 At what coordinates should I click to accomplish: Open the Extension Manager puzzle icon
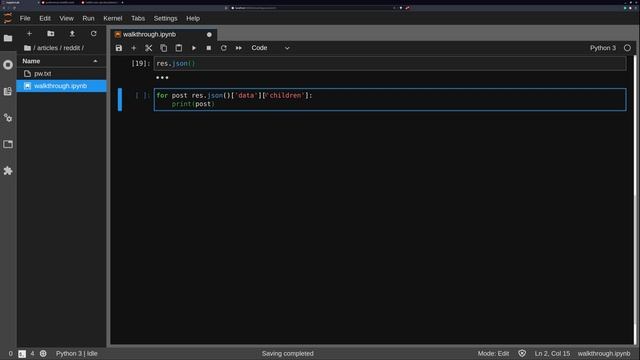[8, 171]
